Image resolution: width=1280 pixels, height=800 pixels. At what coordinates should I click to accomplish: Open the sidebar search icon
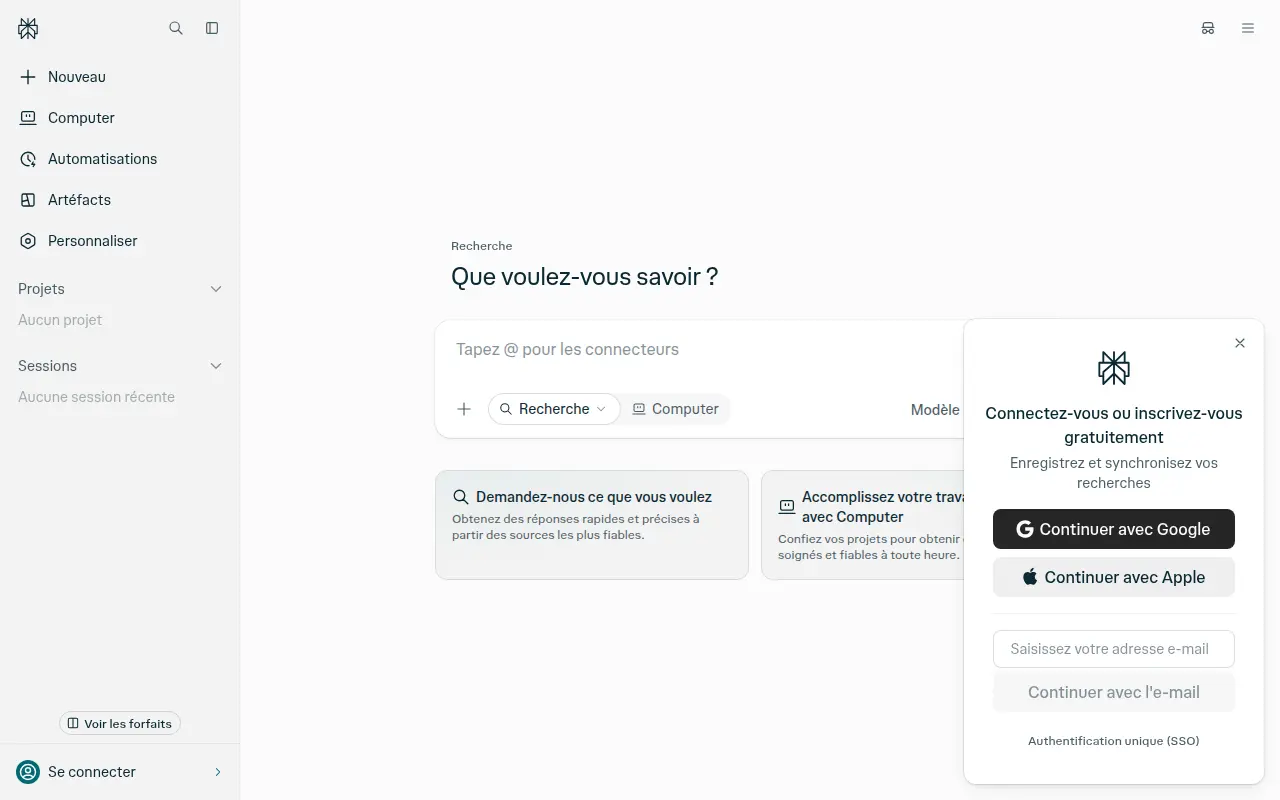pyautogui.click(x=176, y=28)
